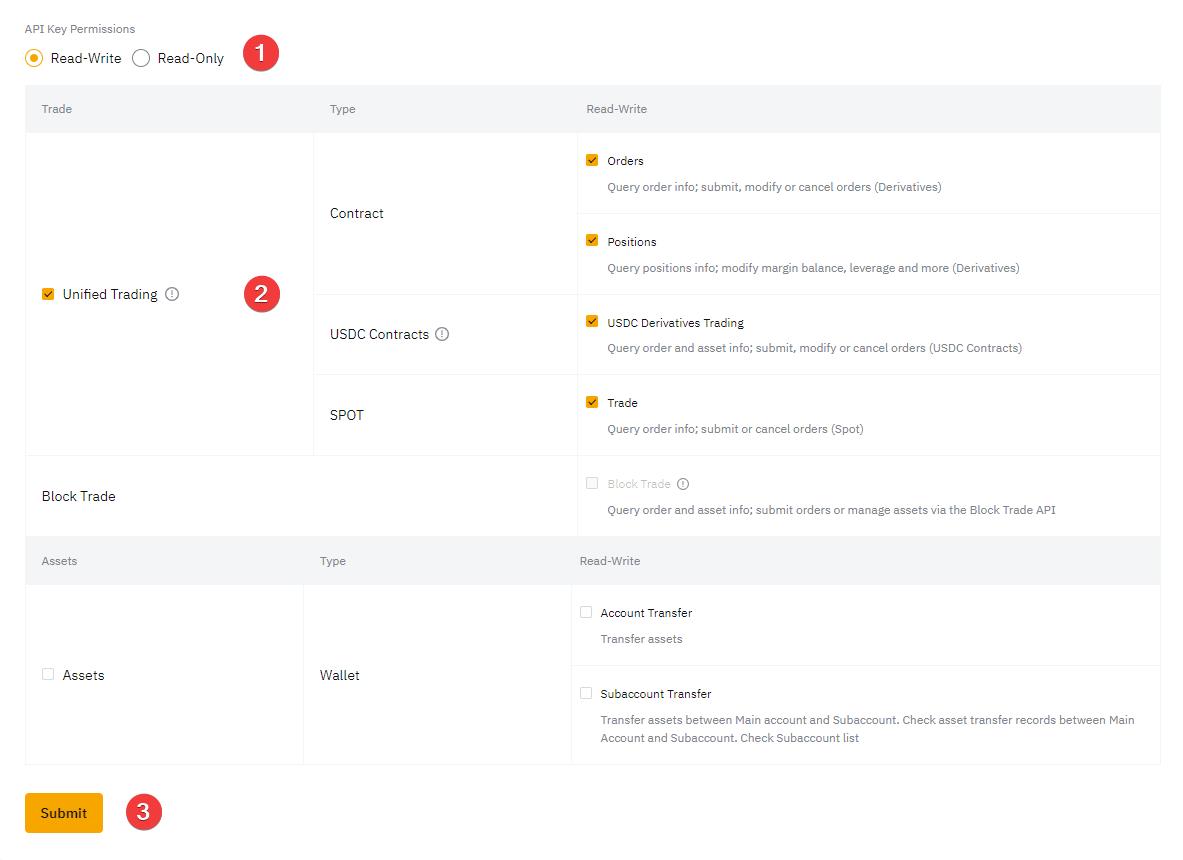Viewport: 1183px width, 860px height.
Task: Click the greyed-out Block Trade checkbox
Action: 592,484
